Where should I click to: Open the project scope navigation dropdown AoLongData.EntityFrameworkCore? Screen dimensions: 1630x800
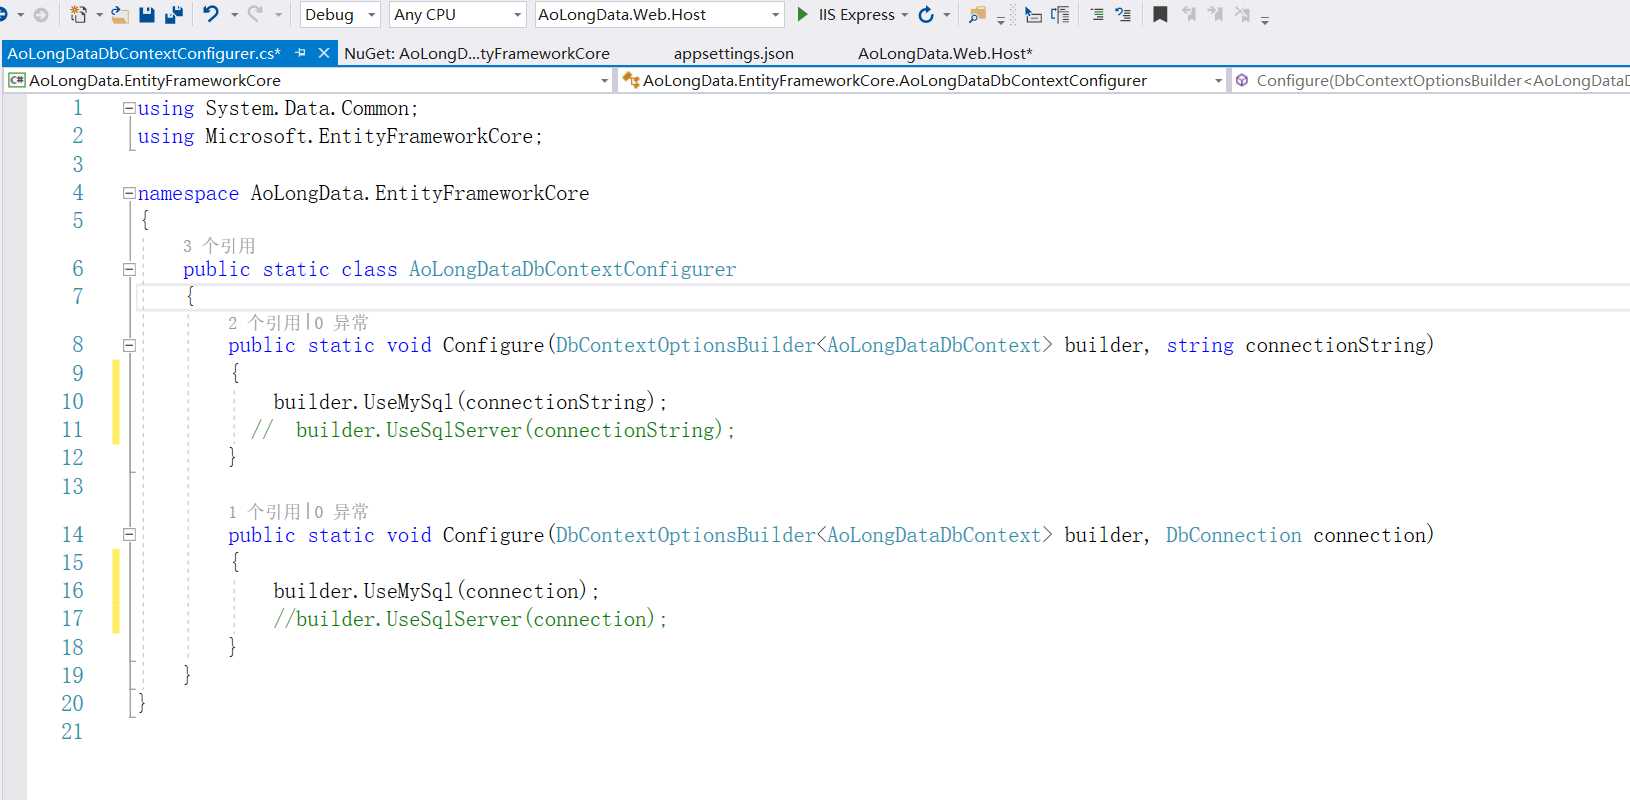(x=309, y=80)
